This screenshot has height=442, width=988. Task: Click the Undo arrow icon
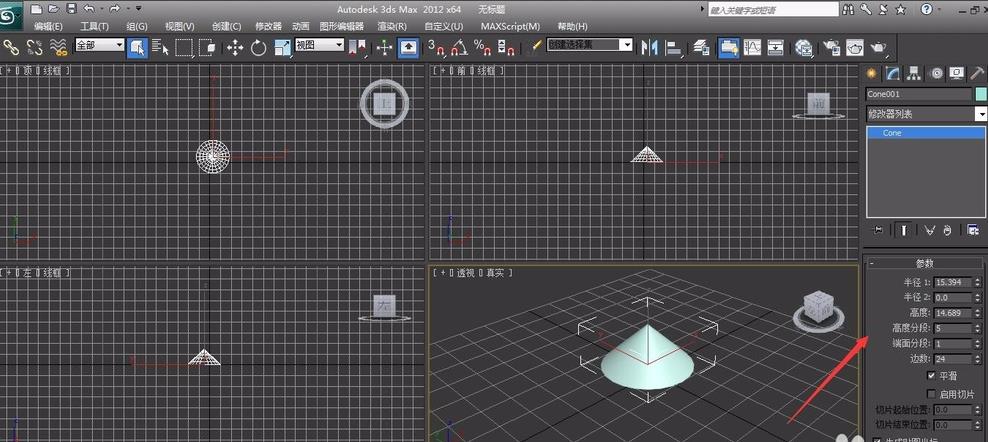click(x=89, y=9)
